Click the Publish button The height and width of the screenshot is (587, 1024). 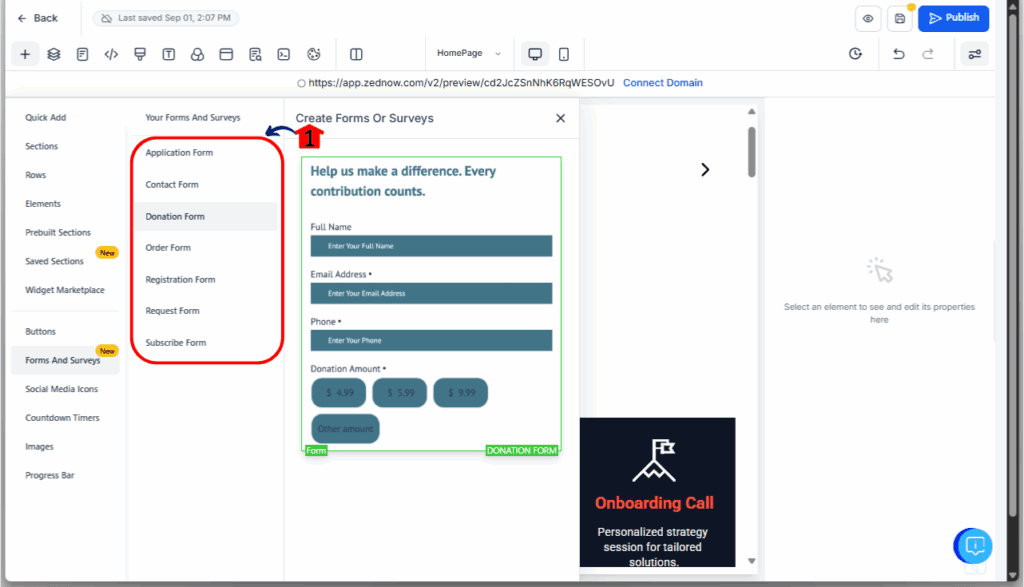(953, 18)
